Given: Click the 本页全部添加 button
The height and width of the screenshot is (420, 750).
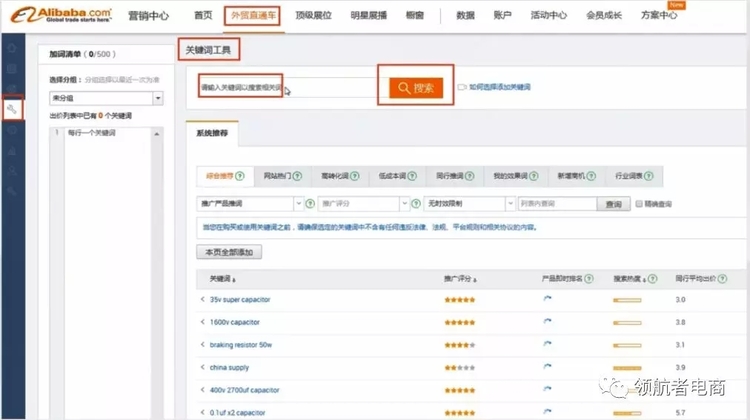Looking at the screenshot, I should (x=228, y=252).
